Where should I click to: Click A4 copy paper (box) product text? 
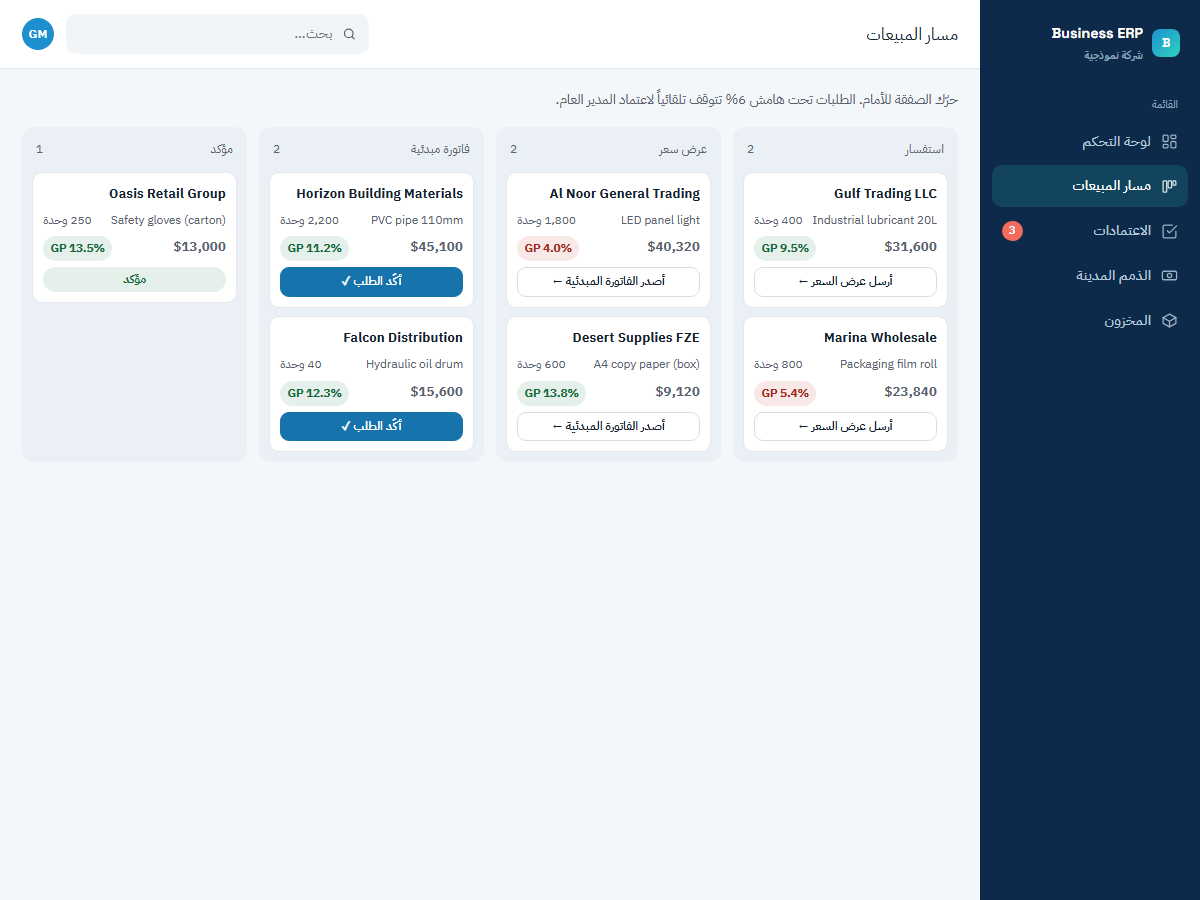(x=647, y=365)
